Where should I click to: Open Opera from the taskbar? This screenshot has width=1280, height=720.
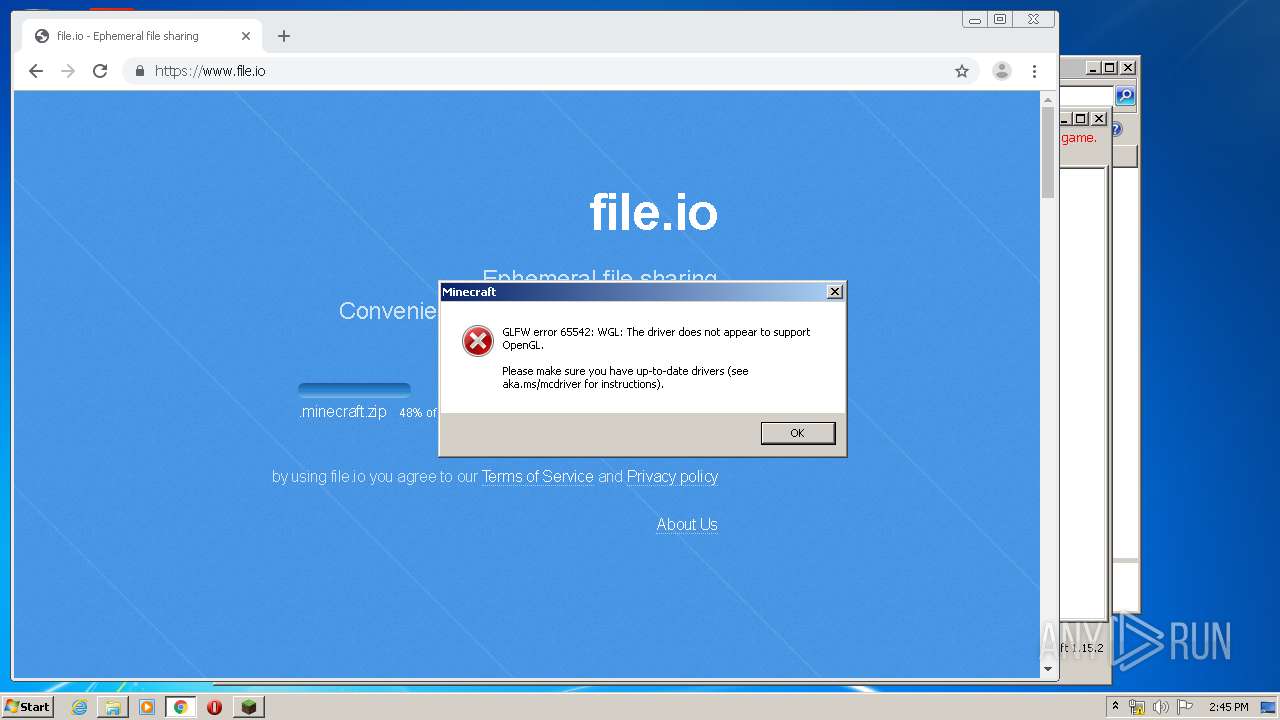point(214,707)
